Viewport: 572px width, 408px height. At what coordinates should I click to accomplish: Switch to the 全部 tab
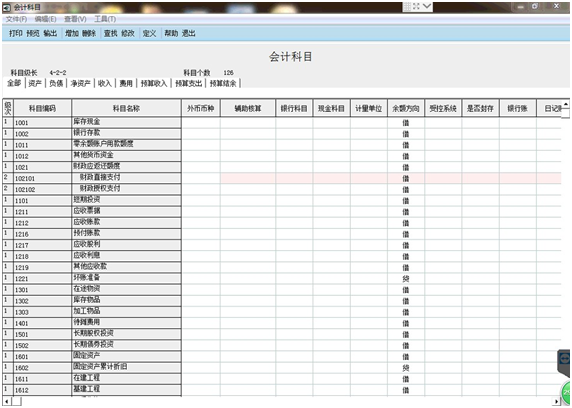tap(14, 83)
